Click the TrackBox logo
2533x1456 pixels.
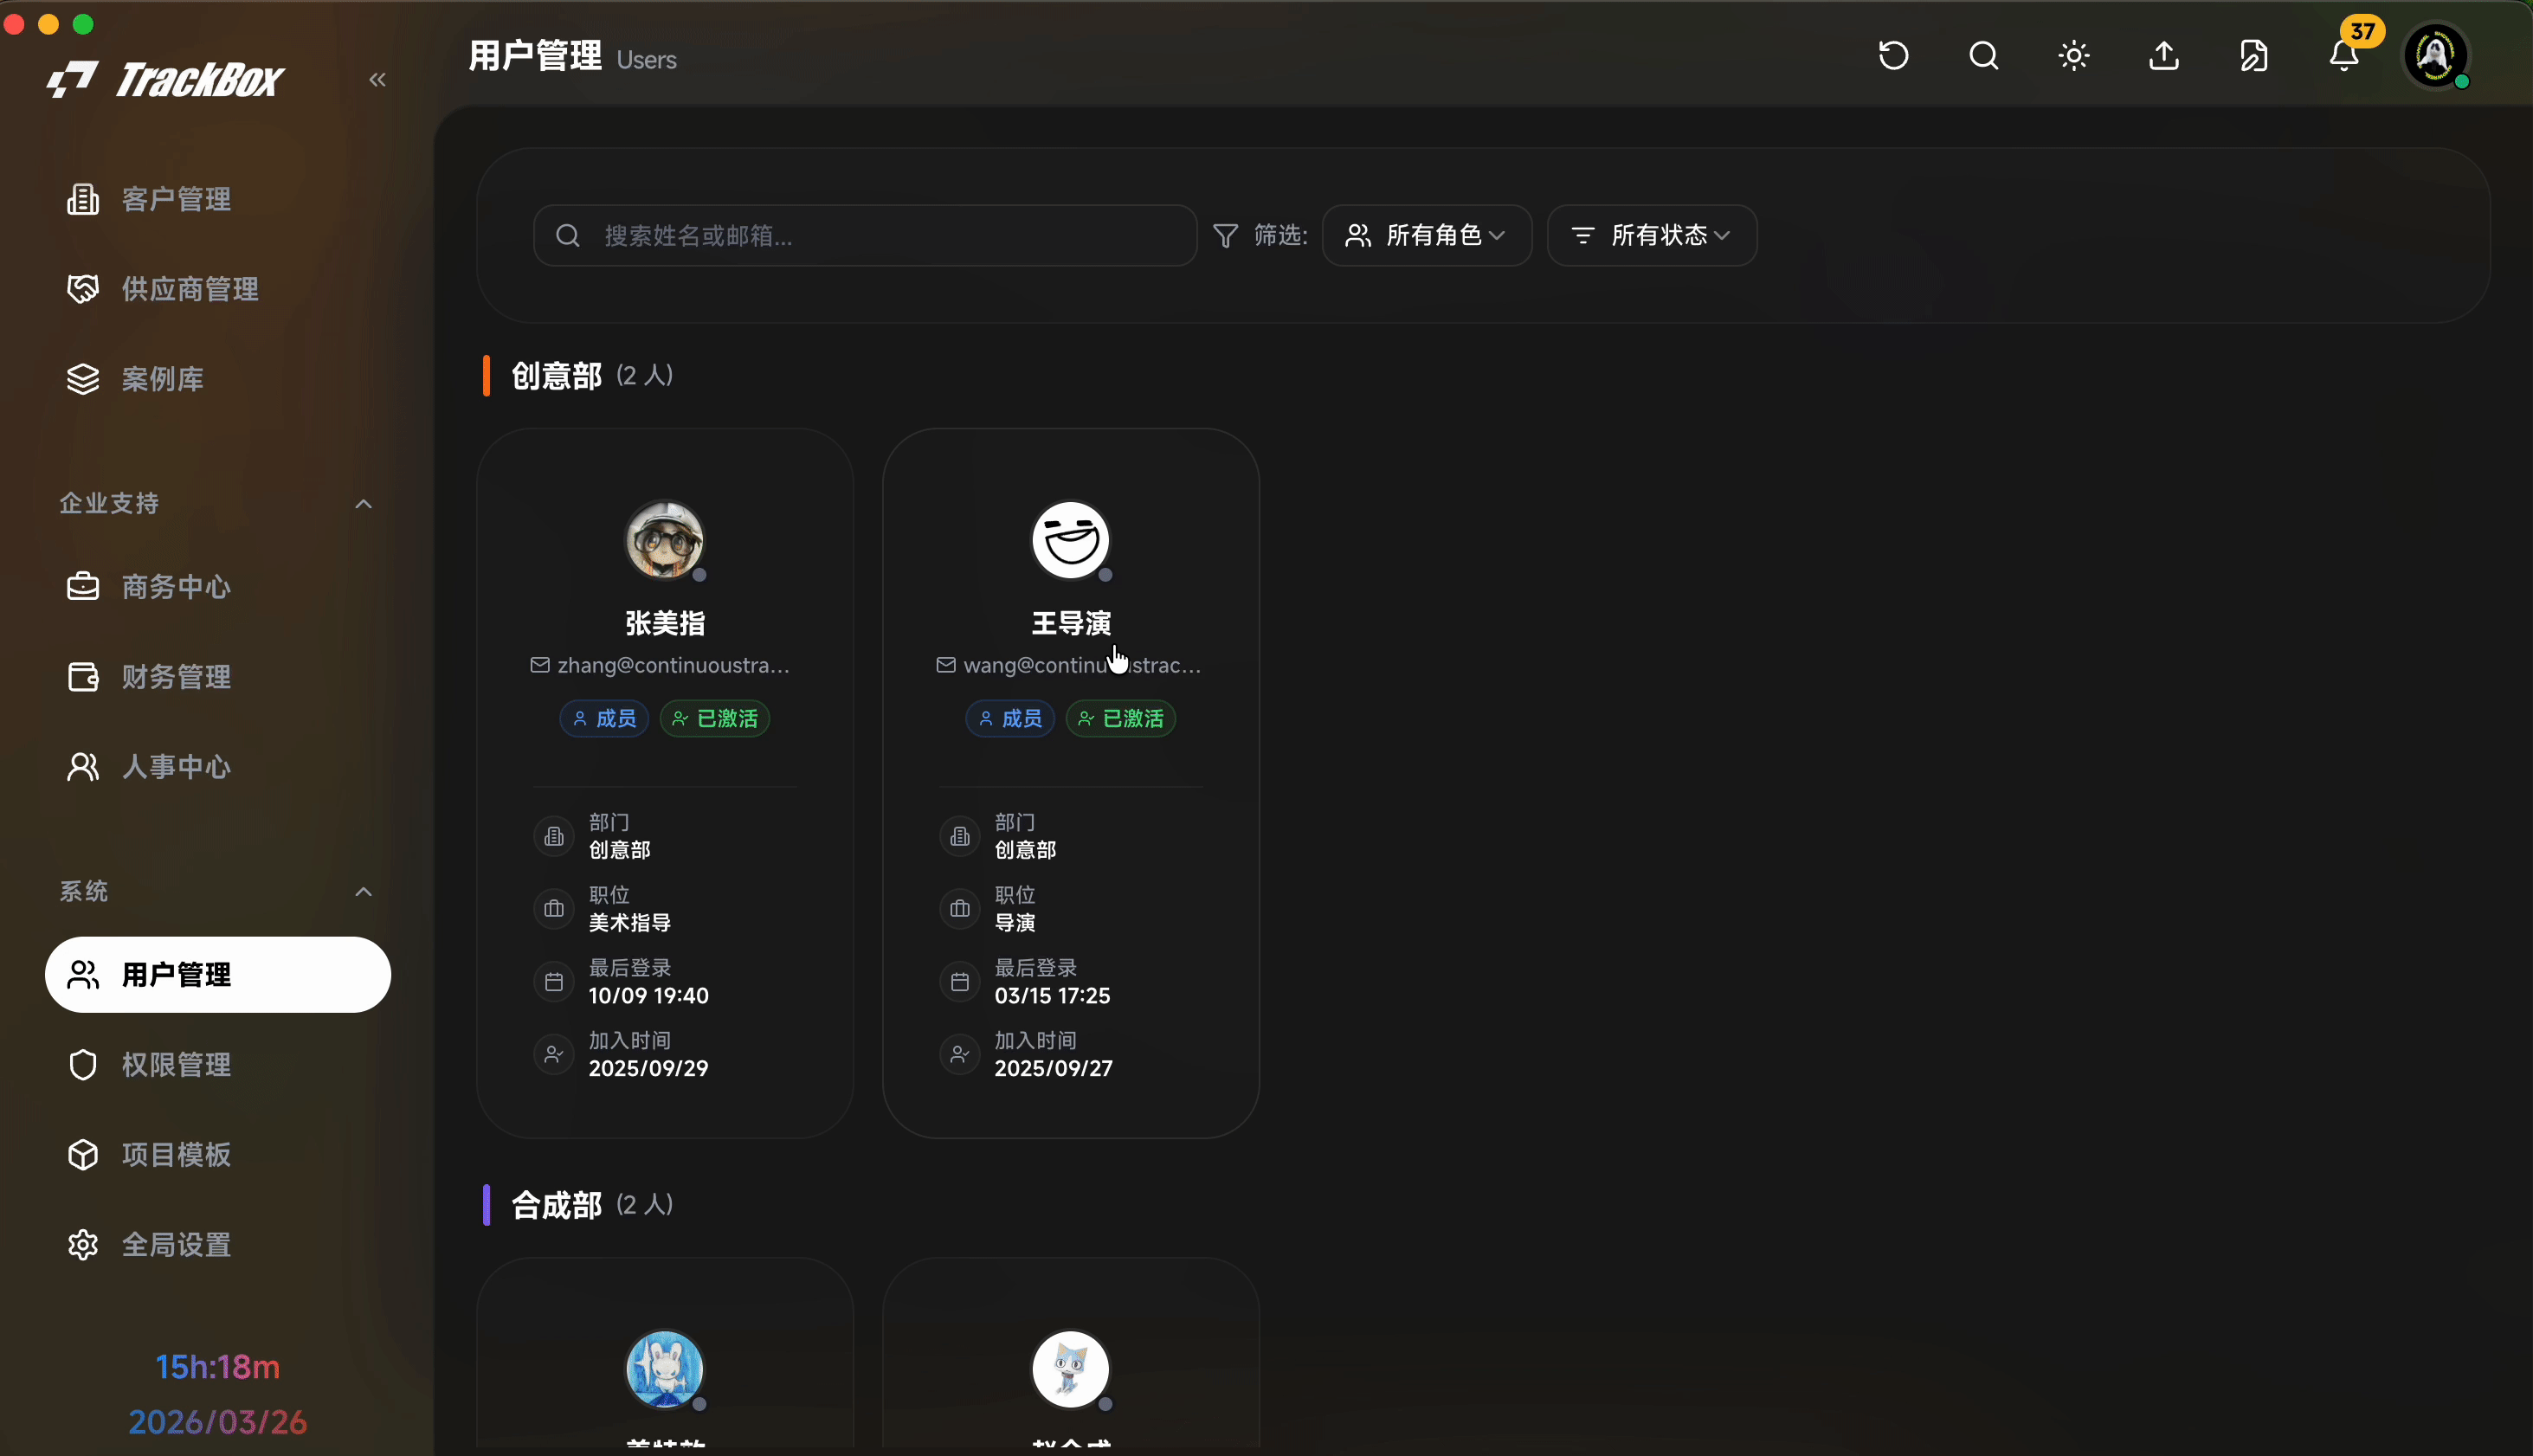pyautogui.click(x=165, y=80)
